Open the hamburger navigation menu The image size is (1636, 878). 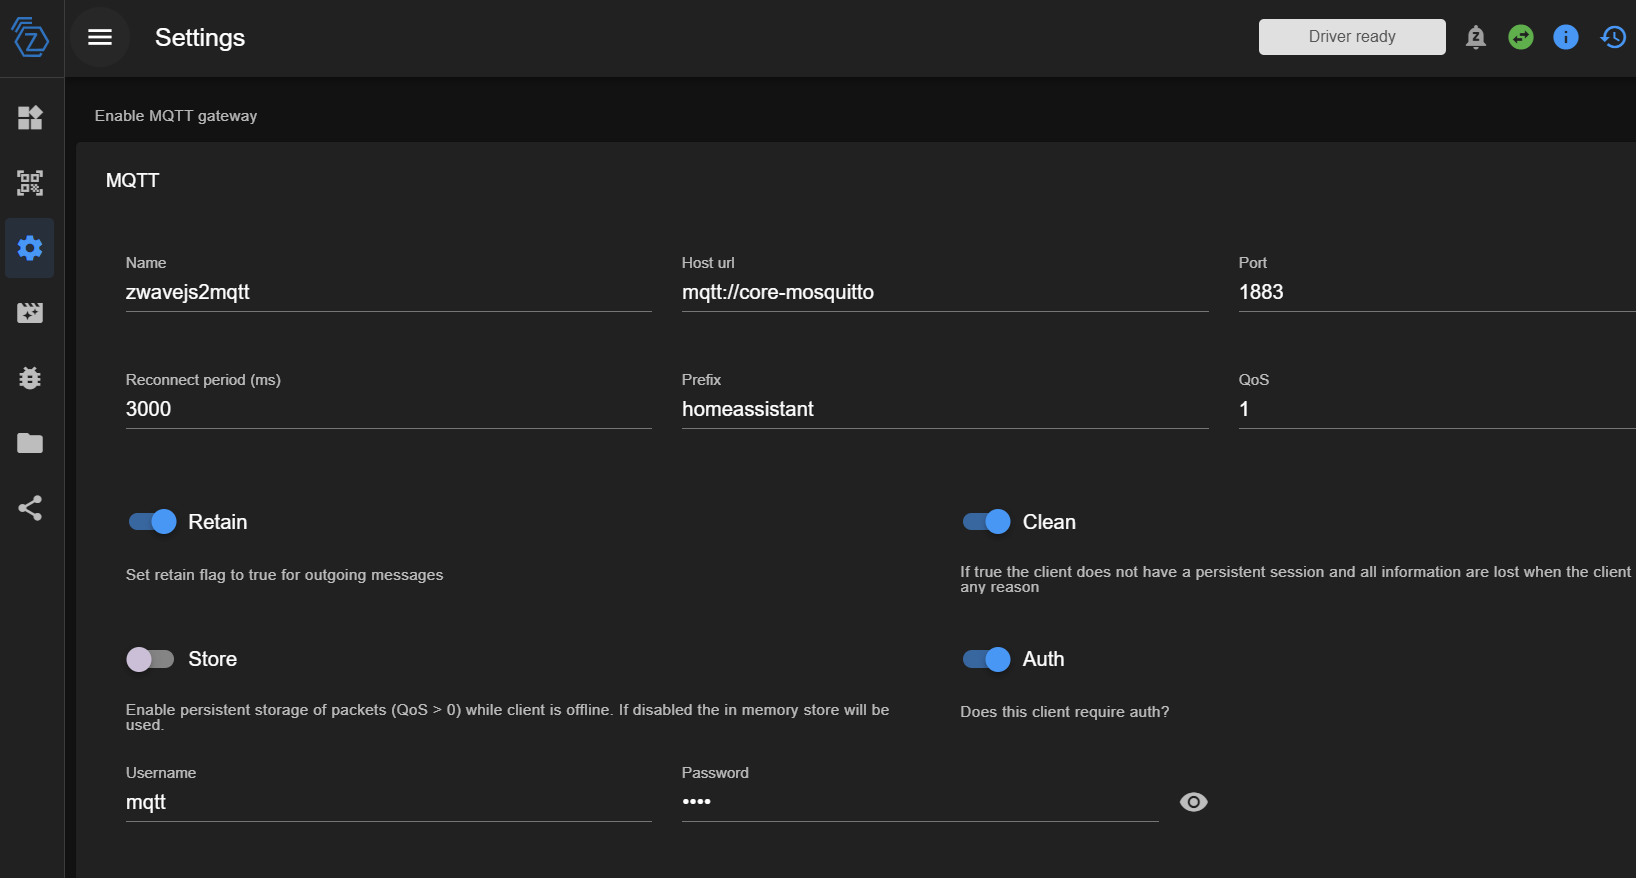[100, 37]
